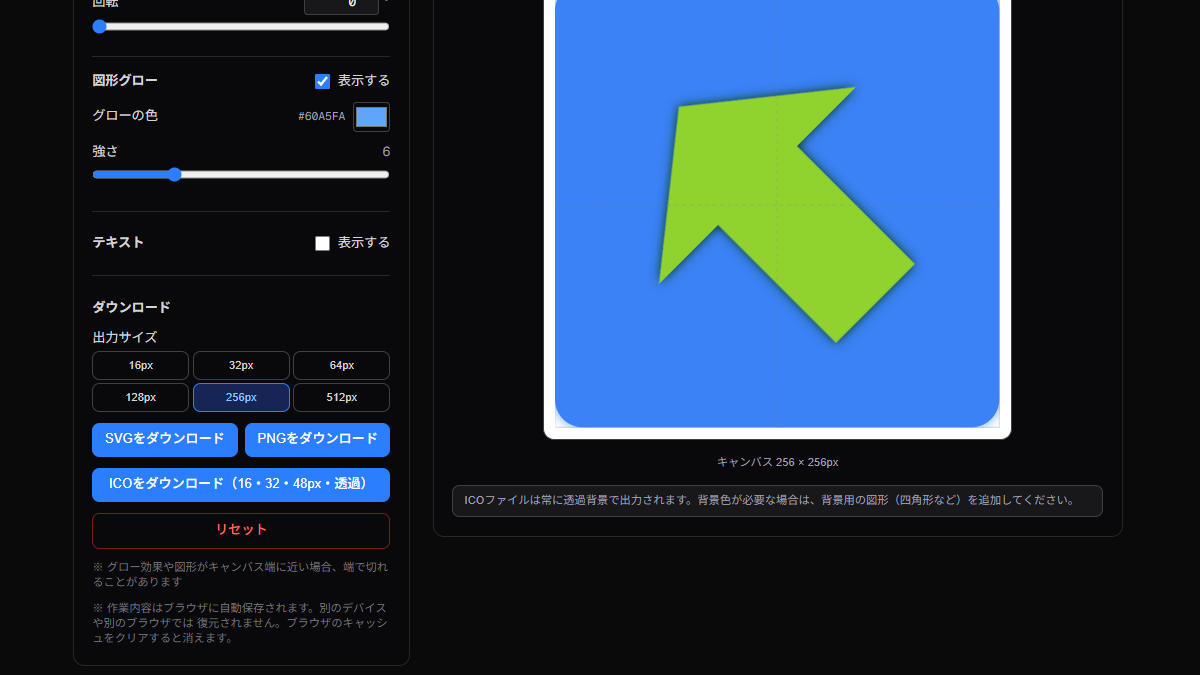Click the #60A5FA hex color text
The width and height of the screenshot is (1200, 675).
click(x=321, y=117)
